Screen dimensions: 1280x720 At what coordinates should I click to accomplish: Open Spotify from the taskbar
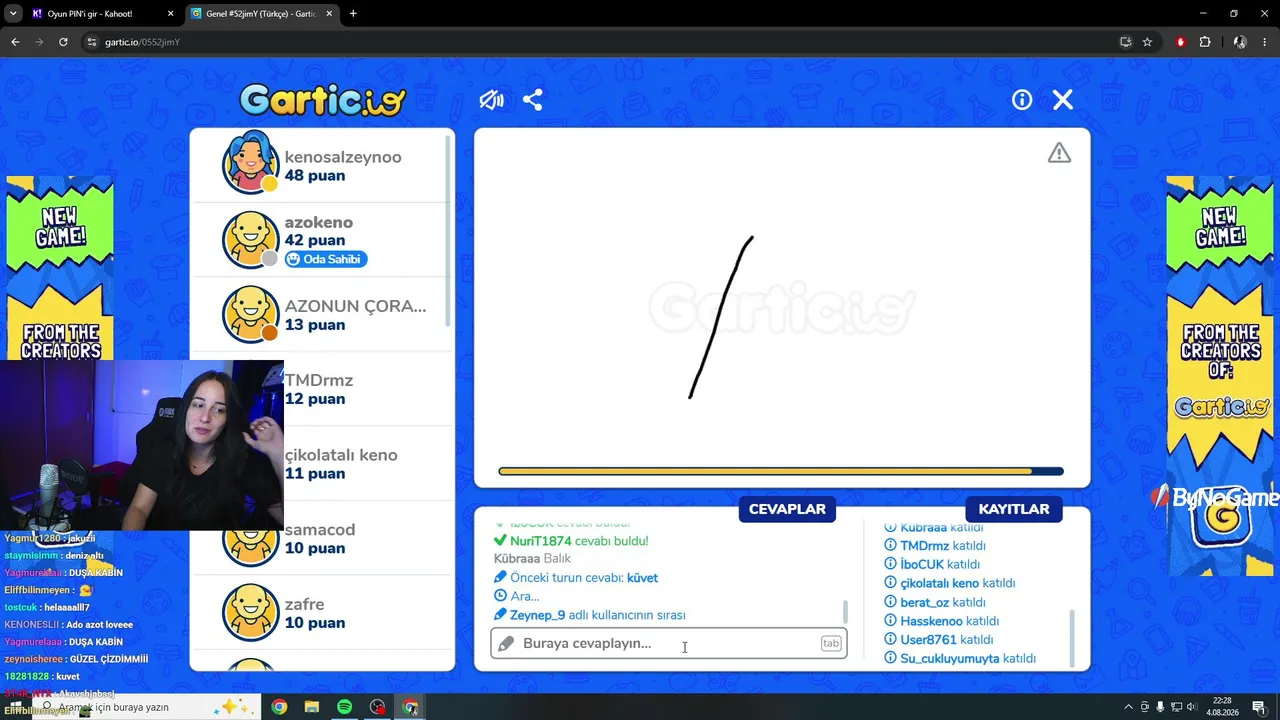coord(344,707)
